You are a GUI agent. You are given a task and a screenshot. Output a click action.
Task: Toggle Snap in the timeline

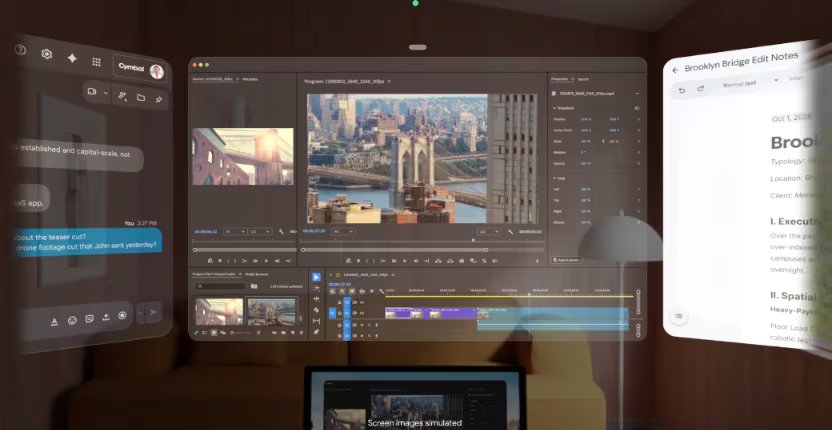pyautogui.click(x=342, y=291)
